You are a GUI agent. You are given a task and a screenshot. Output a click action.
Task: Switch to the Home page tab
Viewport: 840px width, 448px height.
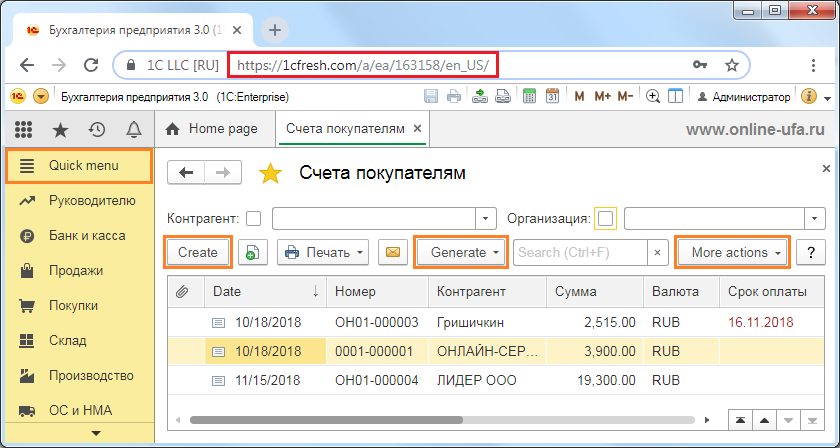coord(212,129)
